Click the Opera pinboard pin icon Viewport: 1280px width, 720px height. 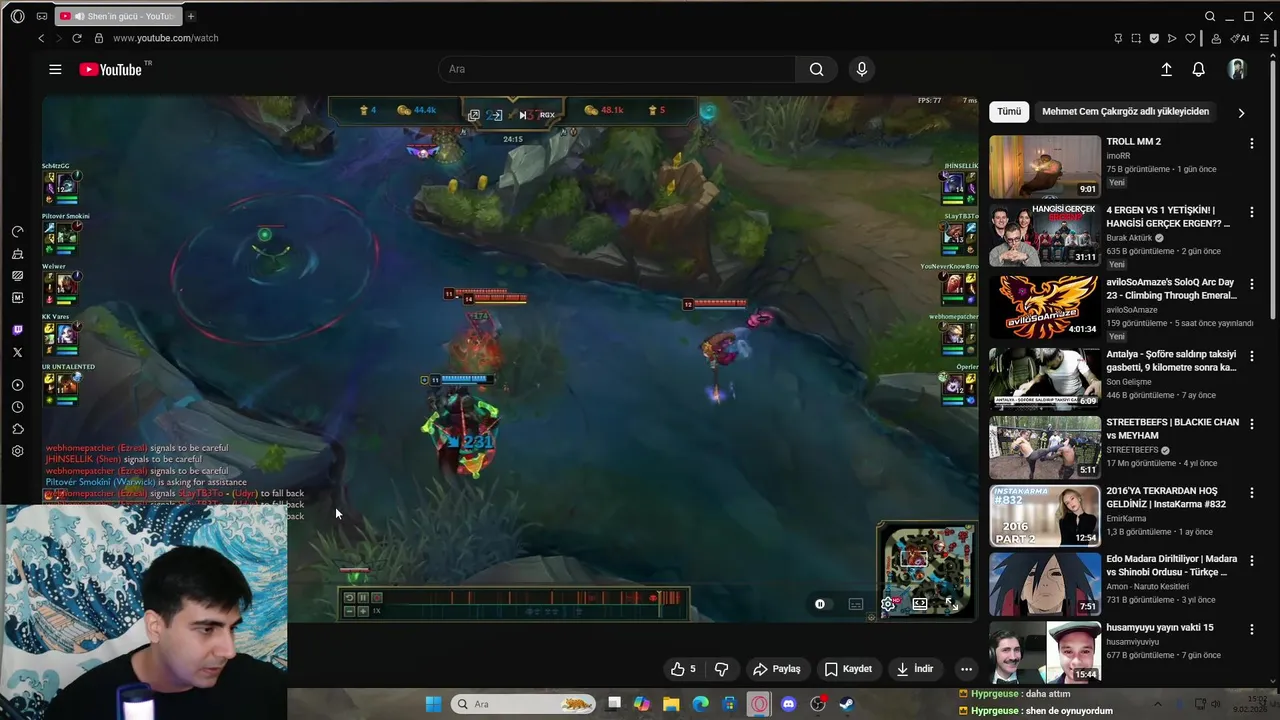(1118, 38)
